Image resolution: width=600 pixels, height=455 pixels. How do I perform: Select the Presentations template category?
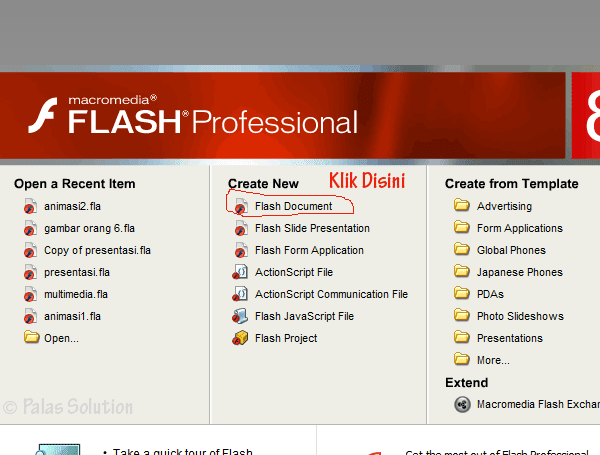pyautogui.click(x=510, y=339)
